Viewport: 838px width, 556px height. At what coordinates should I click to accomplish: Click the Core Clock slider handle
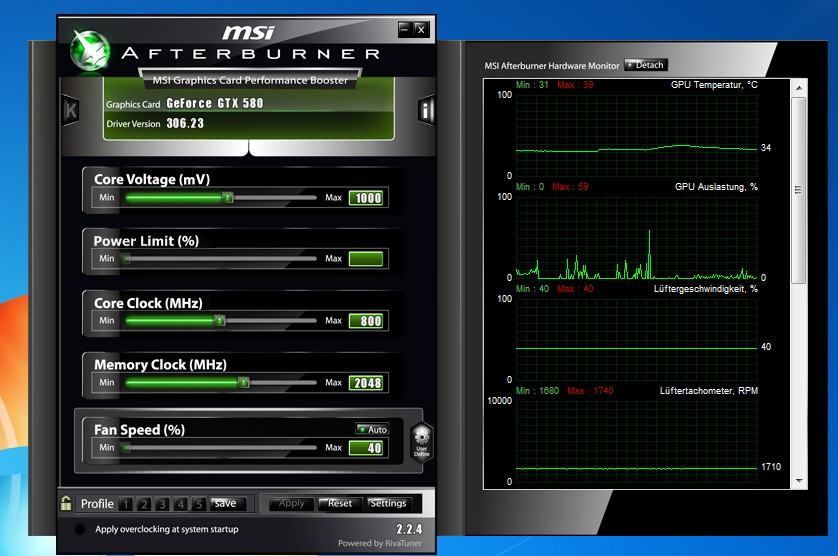click(x=220, y=321)
